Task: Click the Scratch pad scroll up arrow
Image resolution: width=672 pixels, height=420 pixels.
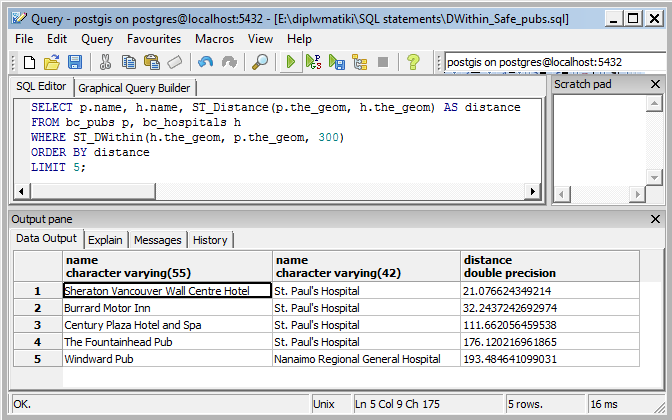Action: [x=654, y=103]
